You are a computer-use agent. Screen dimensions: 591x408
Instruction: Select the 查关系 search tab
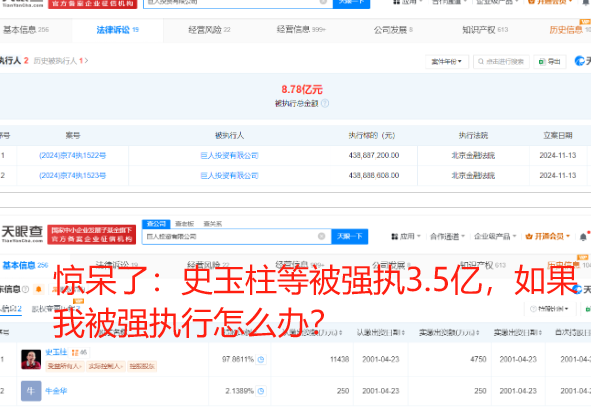coord(213,224)
